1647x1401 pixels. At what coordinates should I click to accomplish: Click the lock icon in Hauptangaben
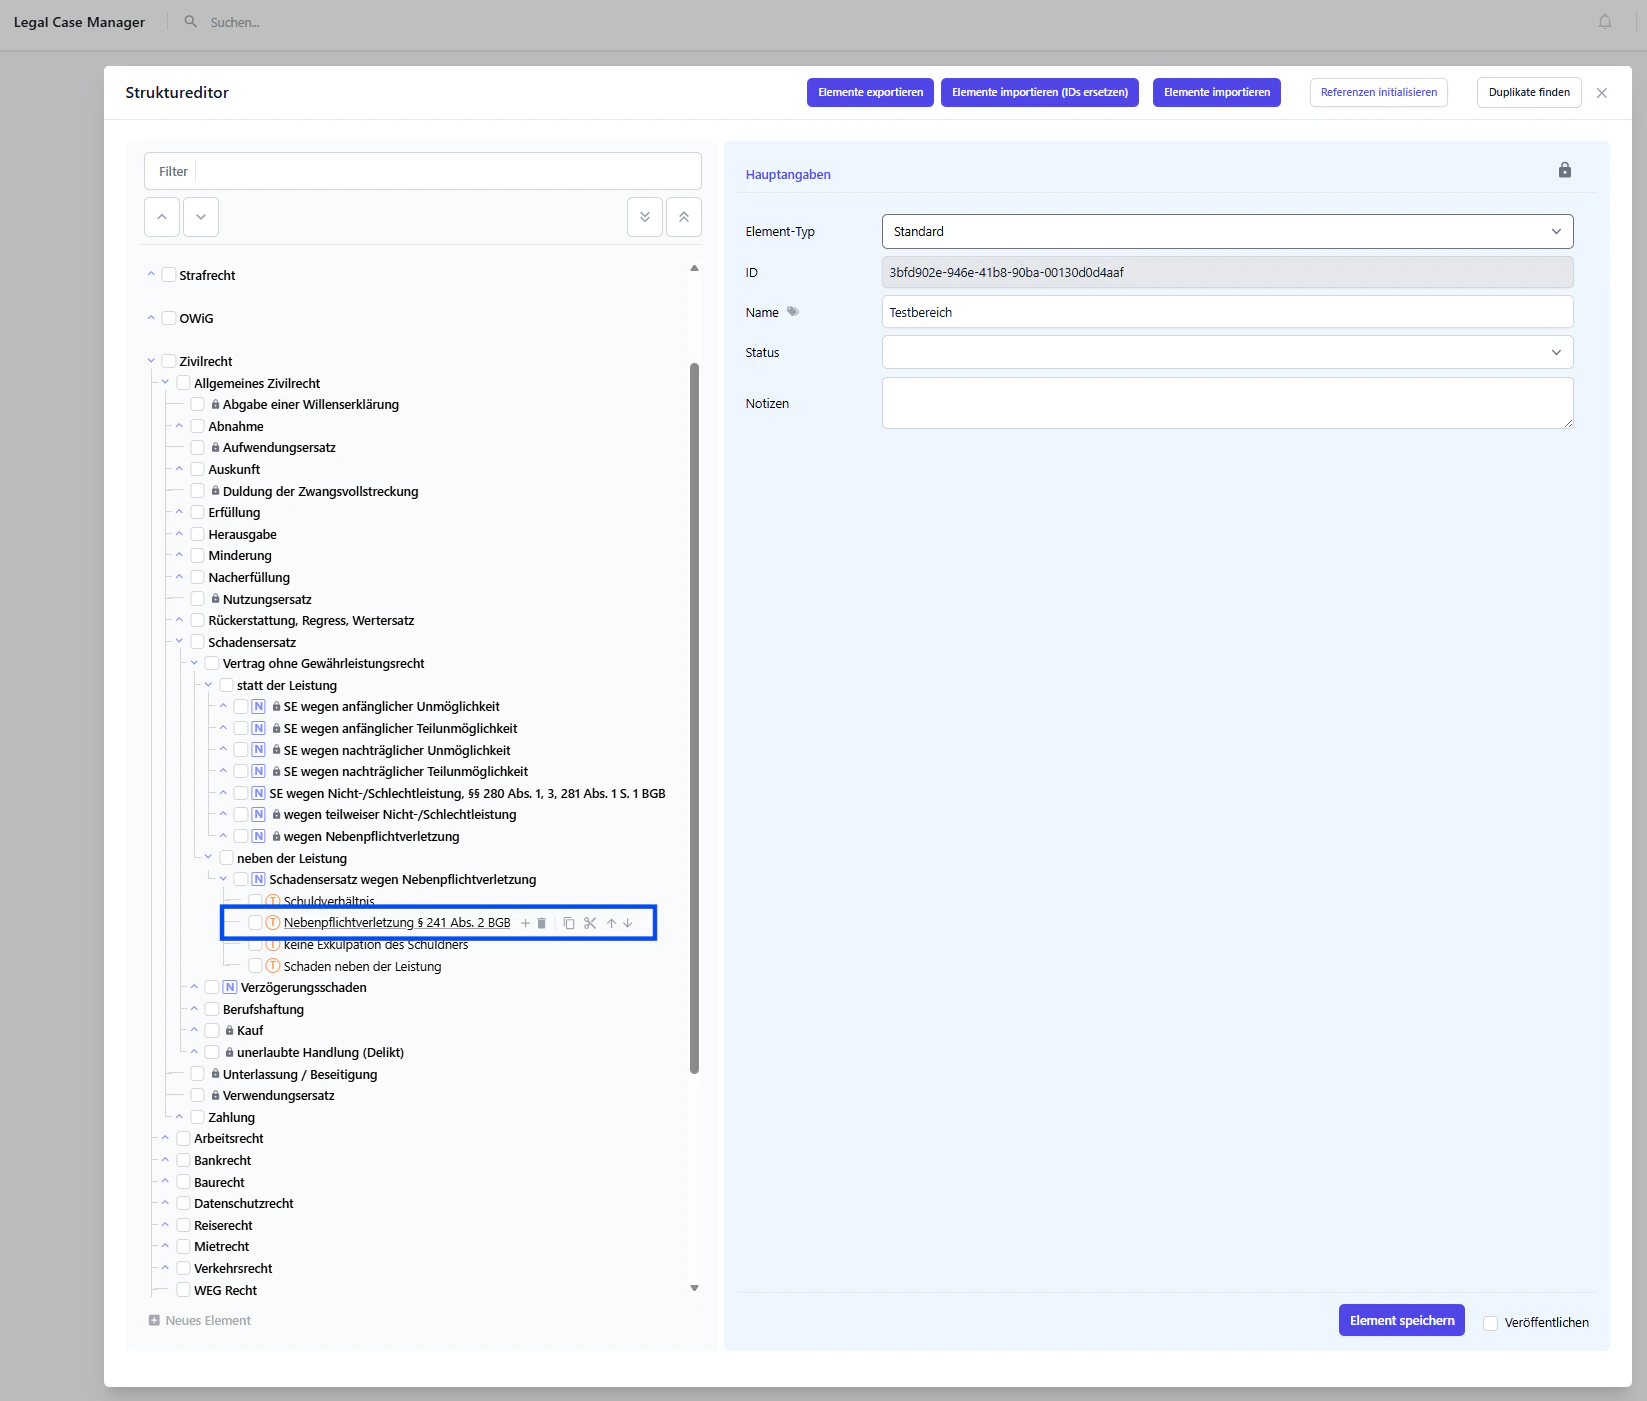[1565, 170]
